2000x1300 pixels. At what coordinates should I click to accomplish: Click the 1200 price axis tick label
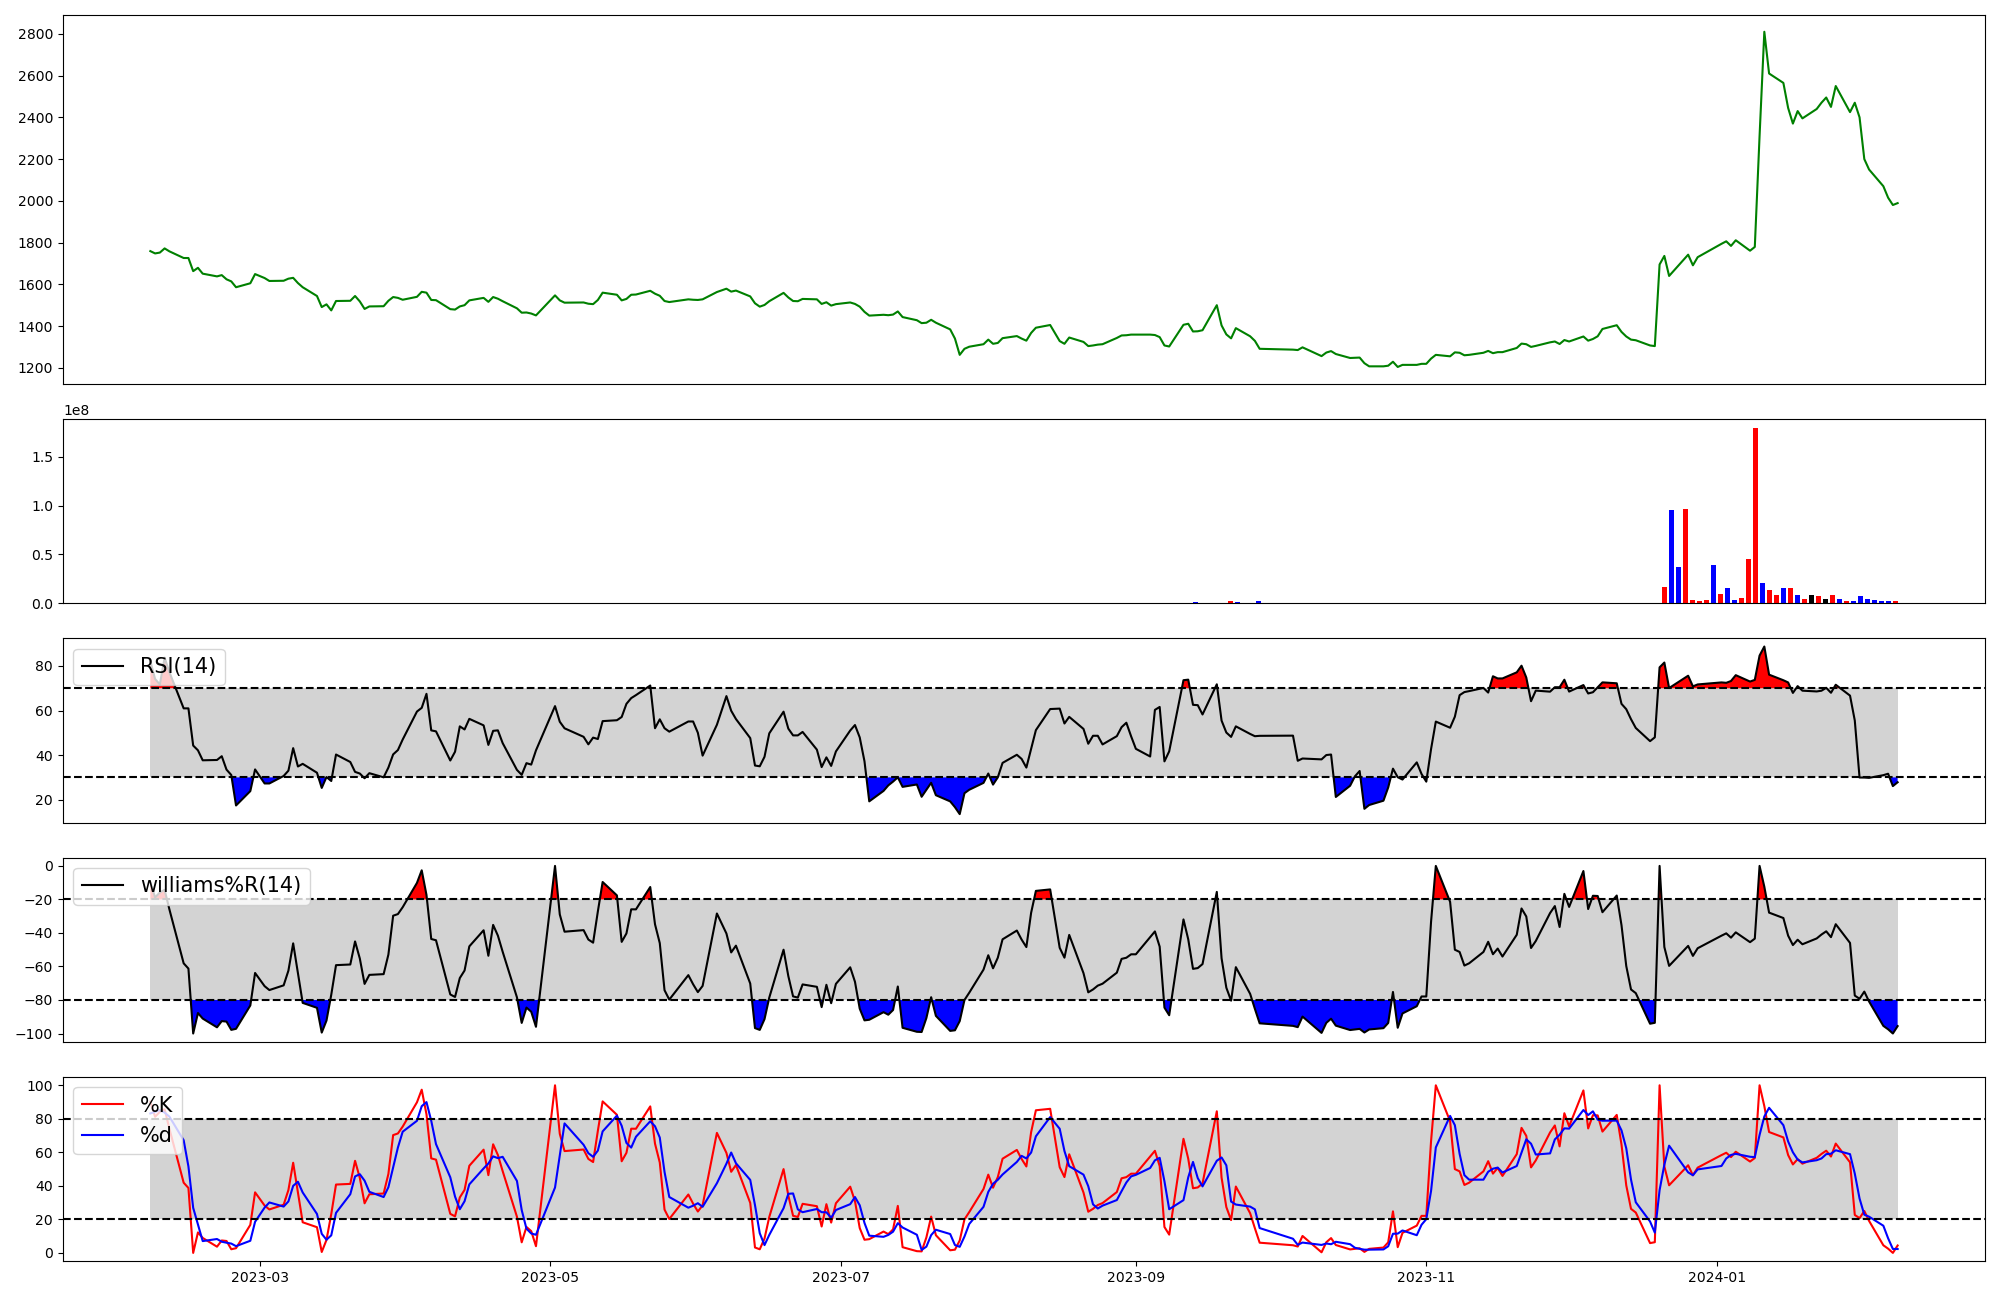click(x=36, y=369)
